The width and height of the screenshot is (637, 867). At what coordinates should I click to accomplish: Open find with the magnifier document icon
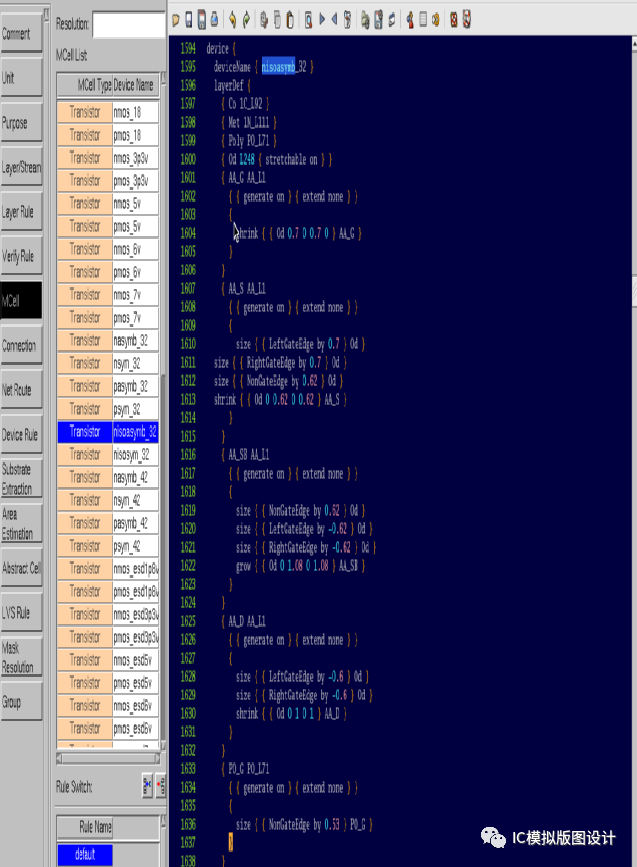[308, 20]
